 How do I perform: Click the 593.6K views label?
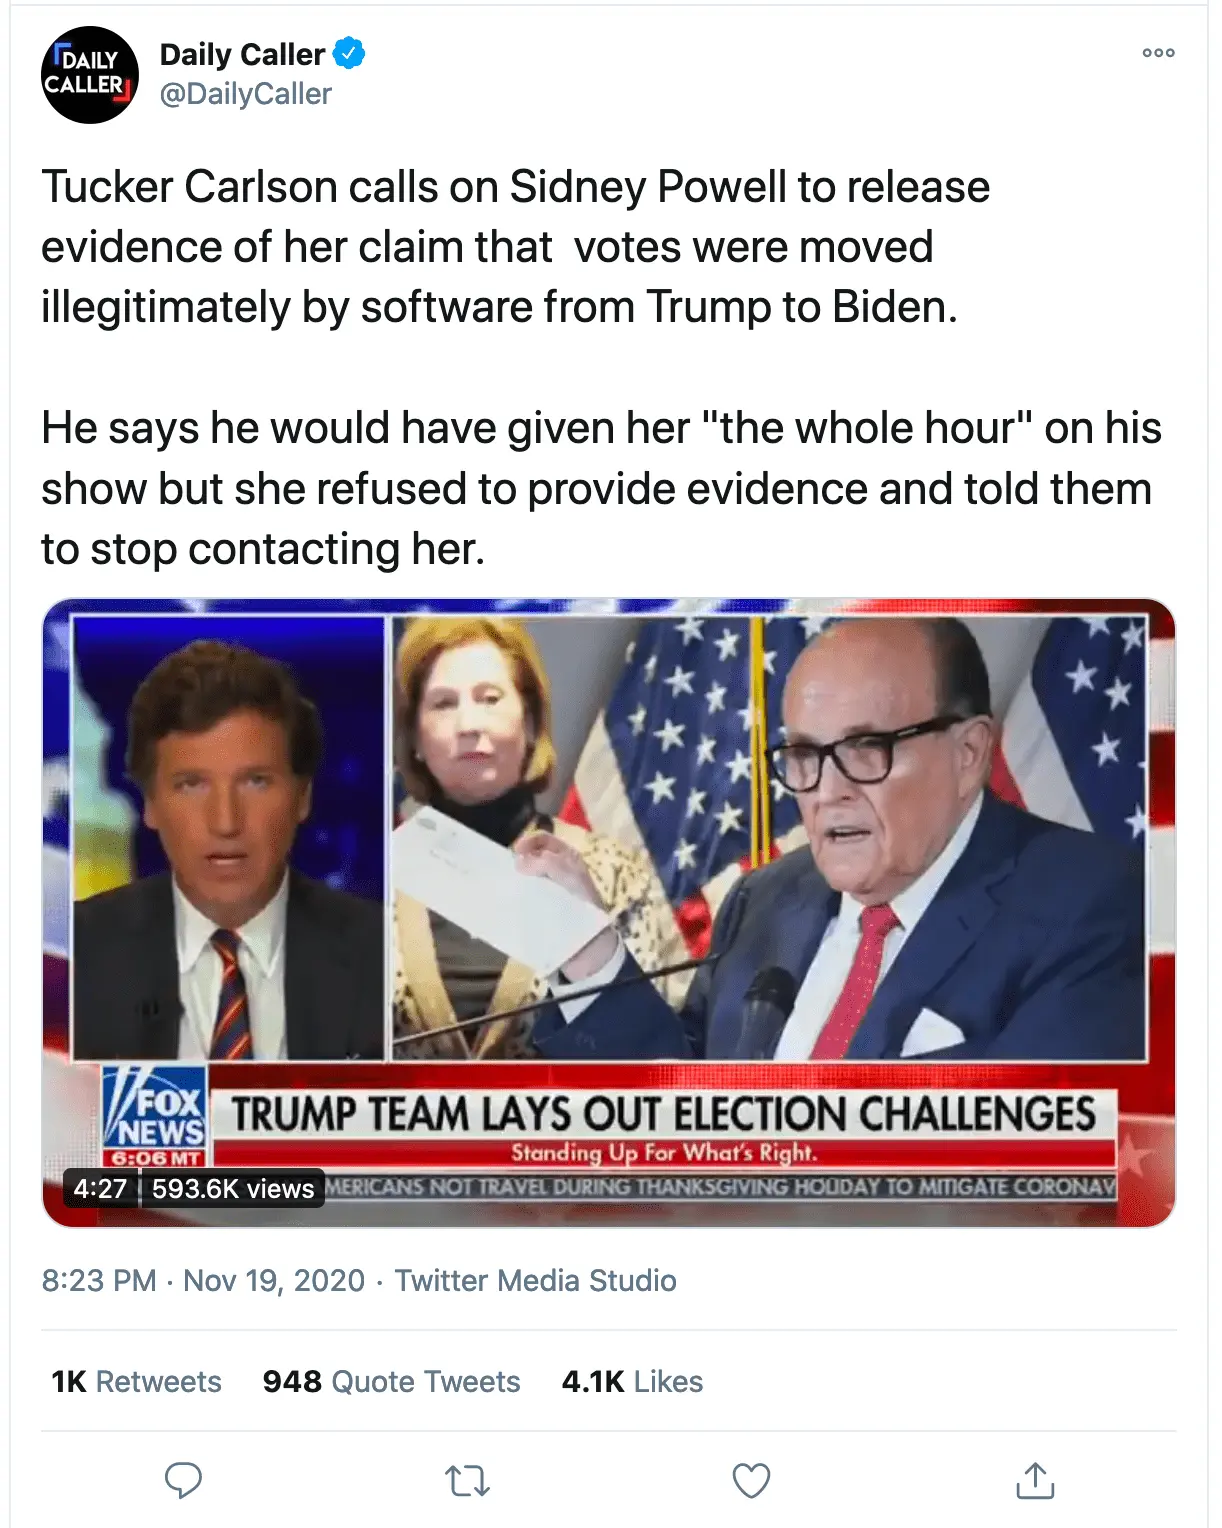pyautogui.click(x=233, y=1188)
